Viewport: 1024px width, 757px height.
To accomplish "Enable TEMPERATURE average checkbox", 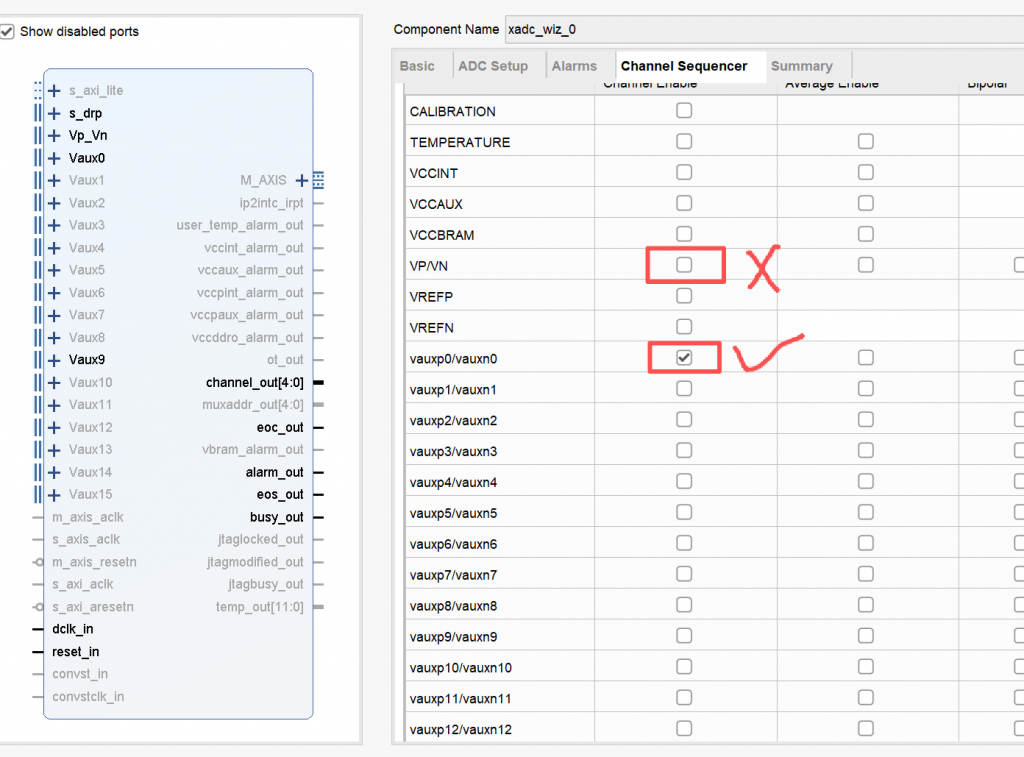I will [x=866, y=142].
